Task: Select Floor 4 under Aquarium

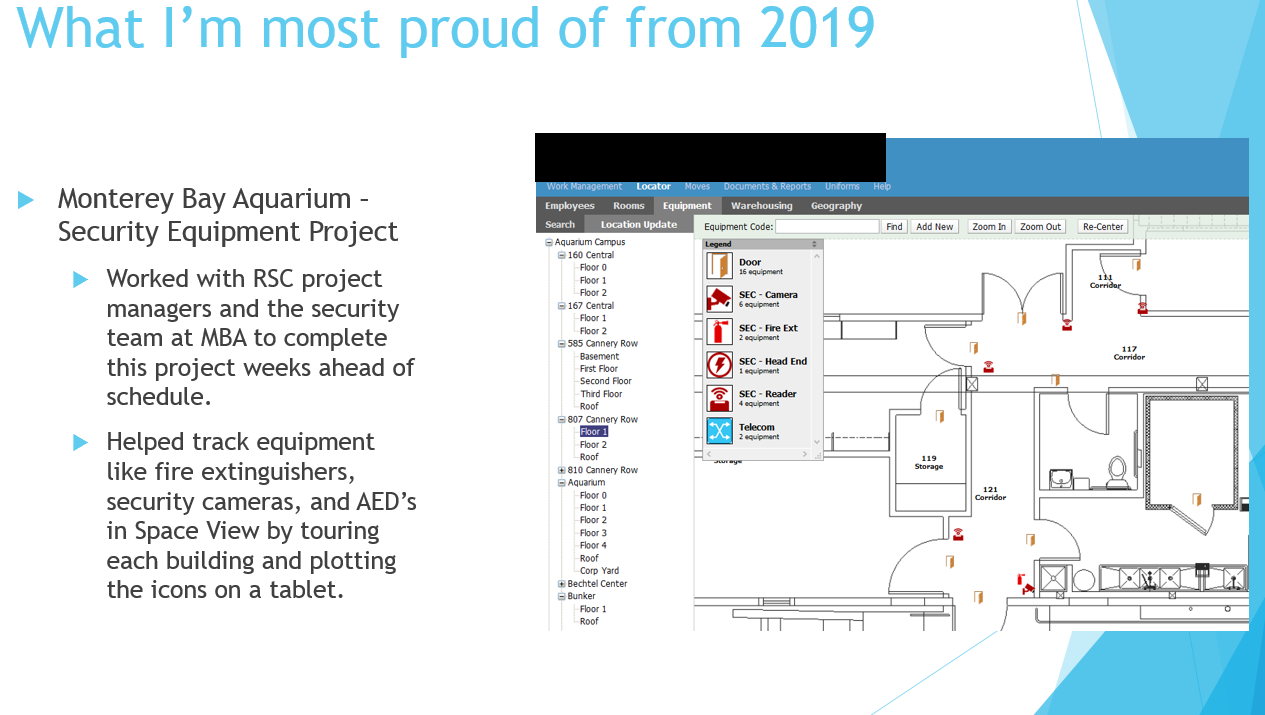Action: pos(594,546)
